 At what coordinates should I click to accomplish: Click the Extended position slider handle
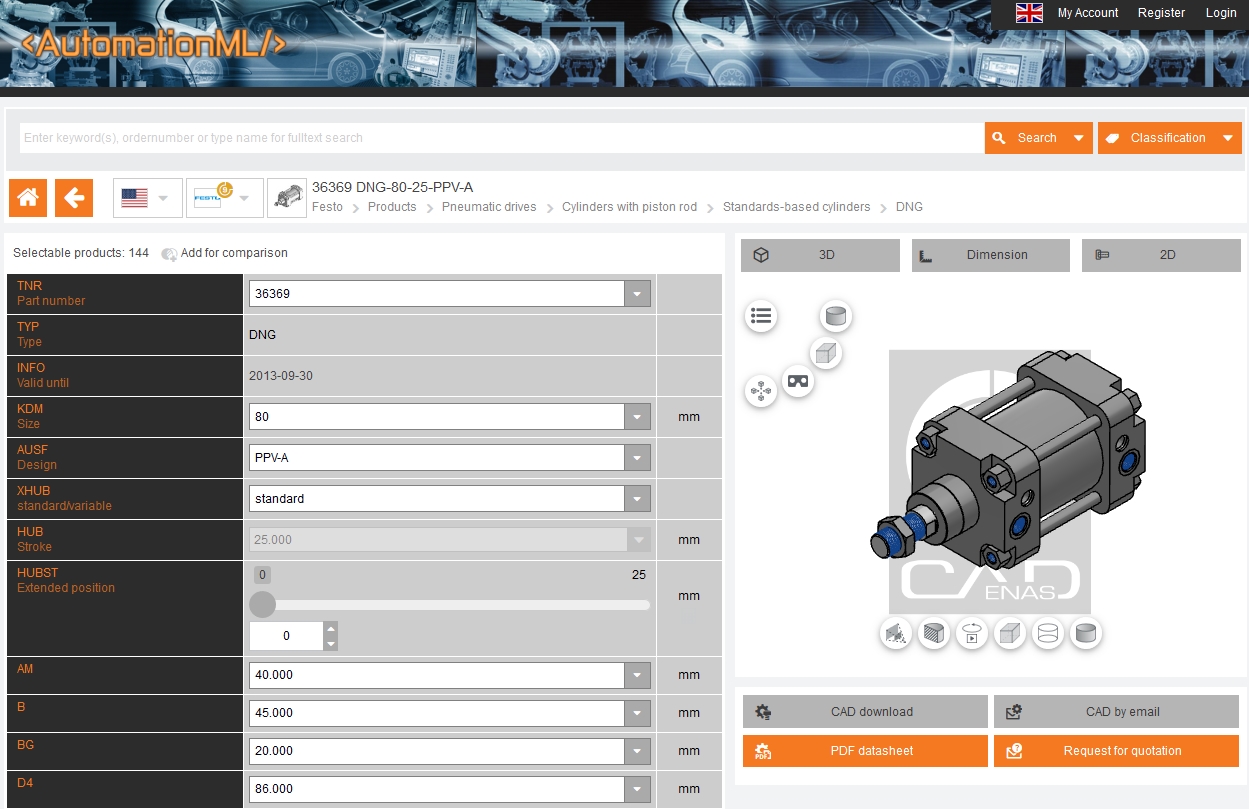262,604
